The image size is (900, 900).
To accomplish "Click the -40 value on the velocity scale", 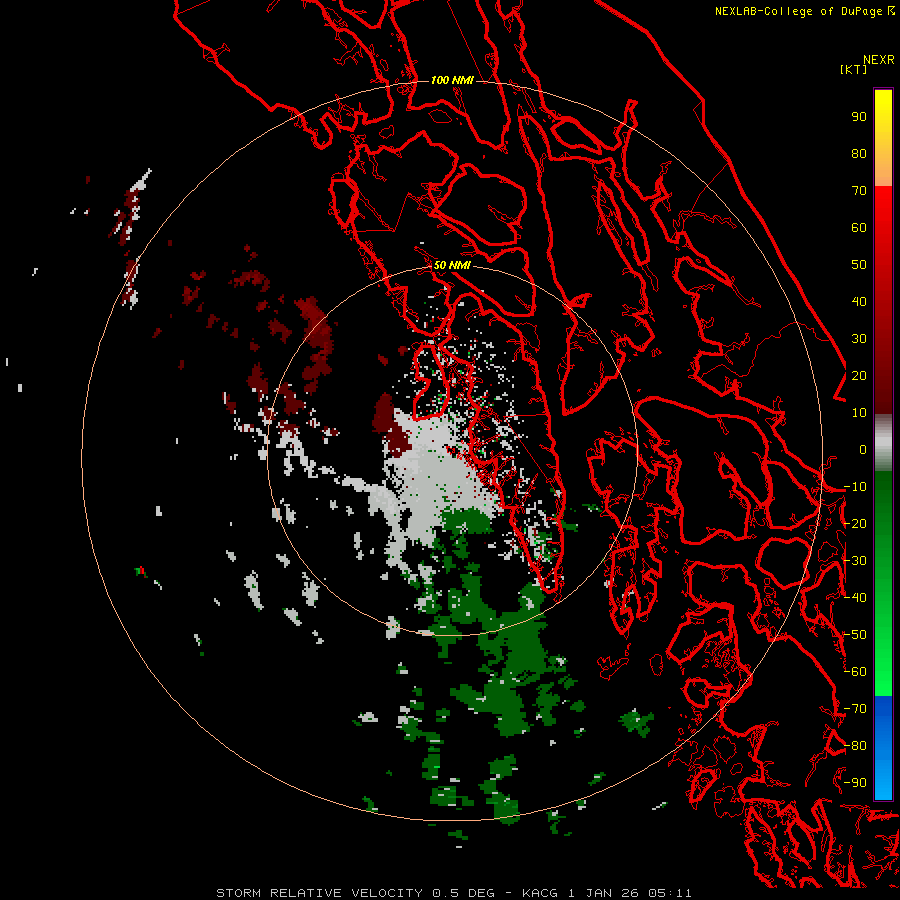I will click(x=855, y=598).
